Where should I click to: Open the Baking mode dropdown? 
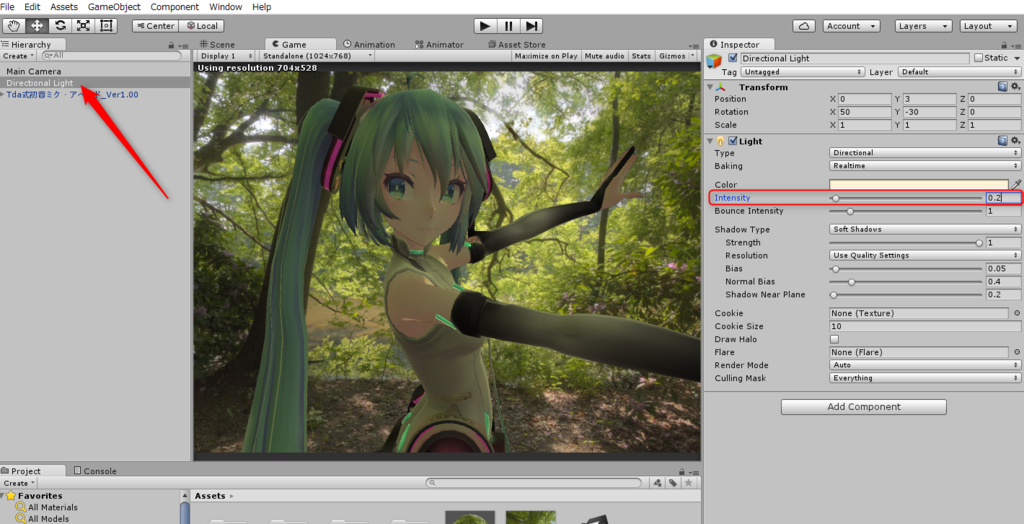[x=925, y=166]
